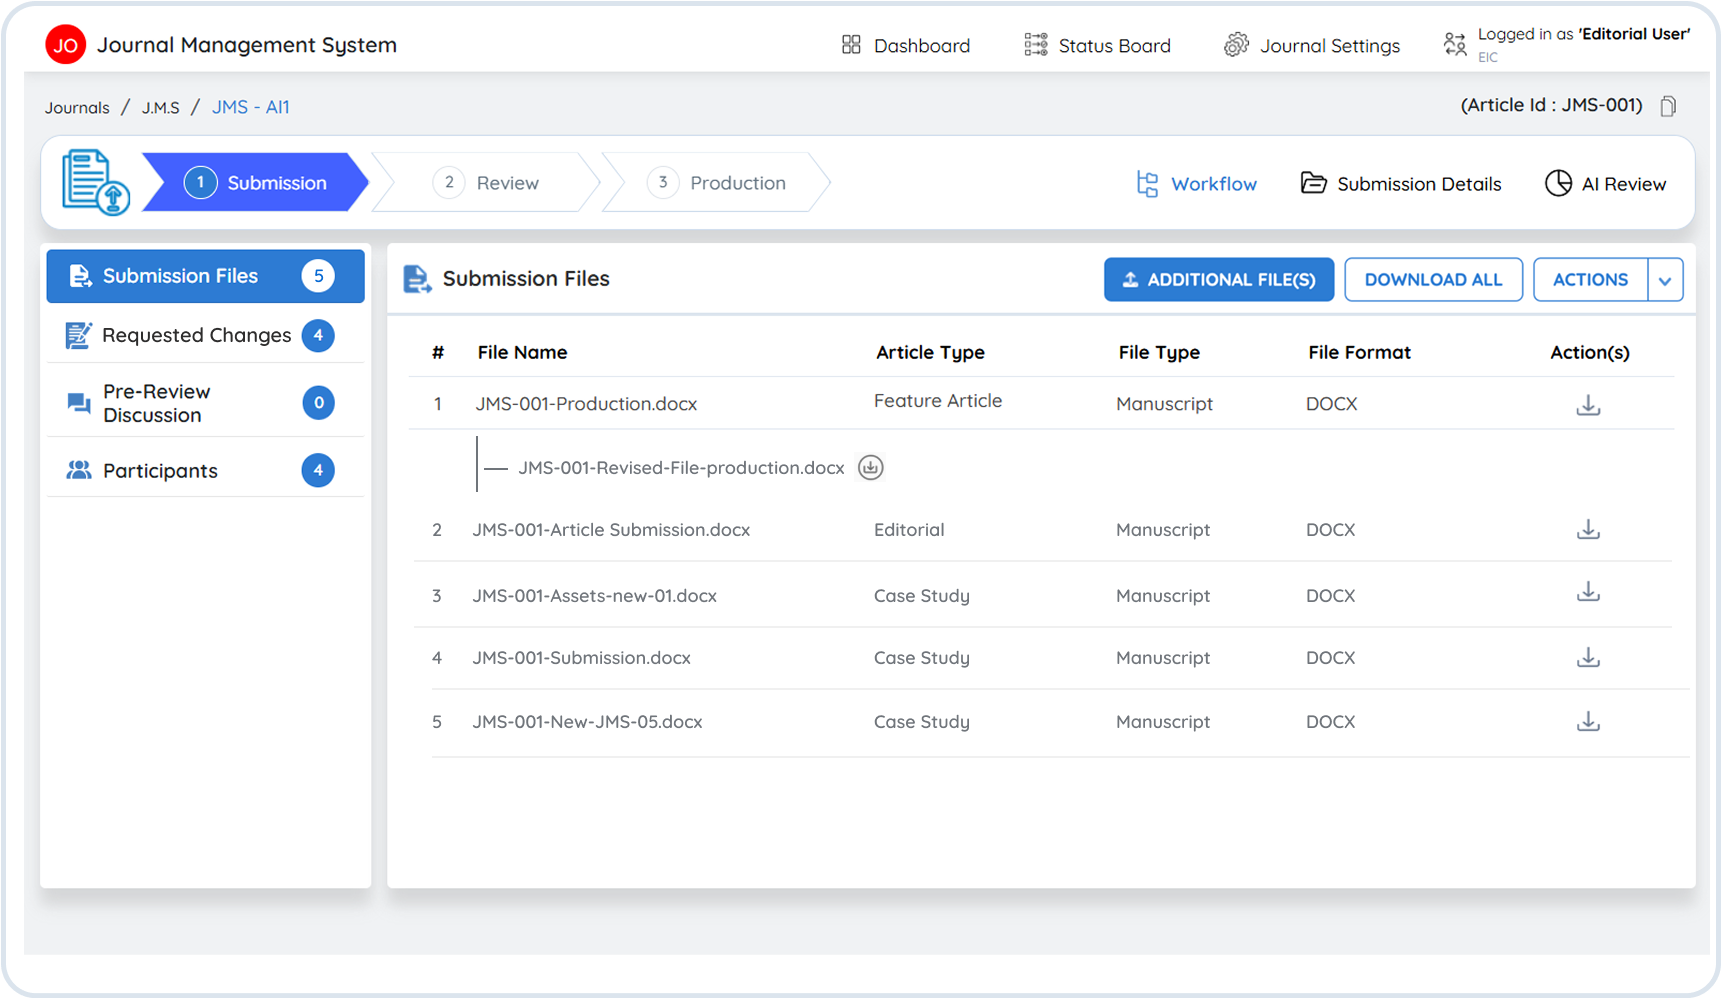Viewport: 1721px width, 998px height.
Task: Open the Review workflow step
Action: point(487,183)
